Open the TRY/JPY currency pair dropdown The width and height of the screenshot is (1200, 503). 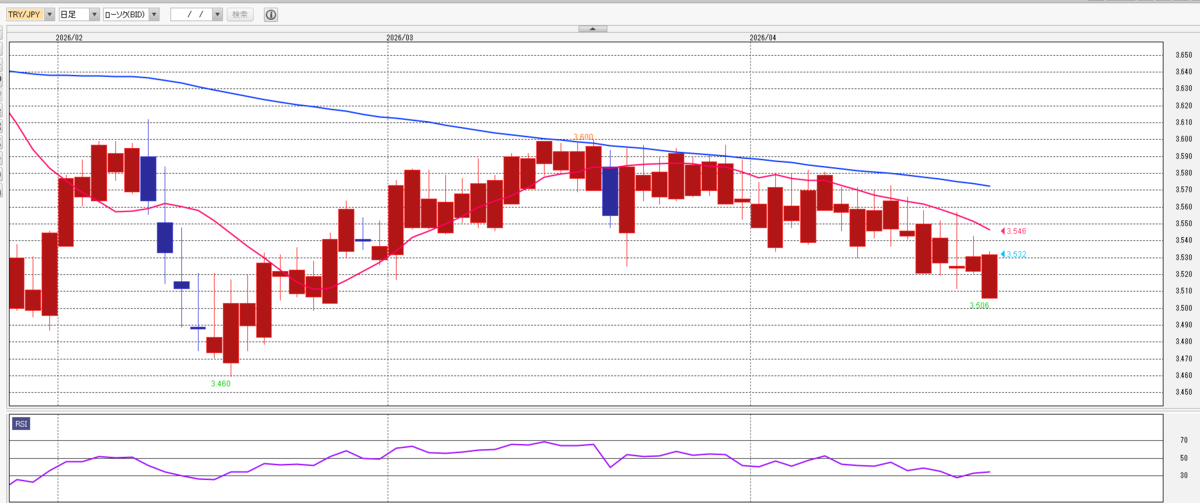[29, 15]
